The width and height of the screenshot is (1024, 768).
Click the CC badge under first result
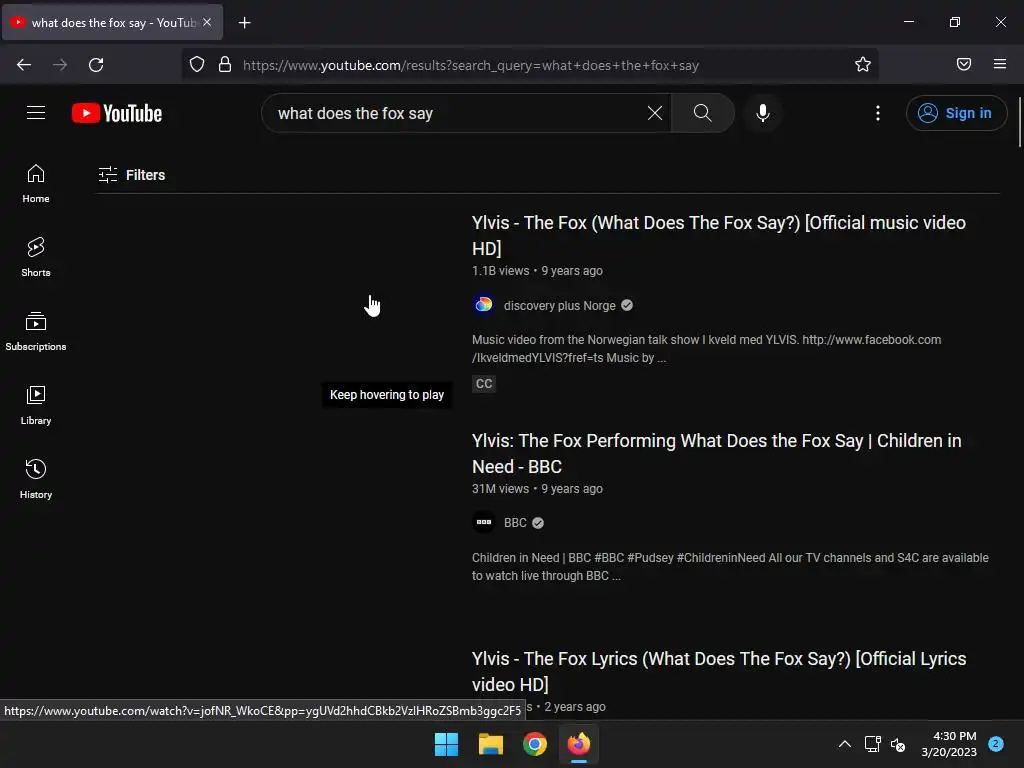pyautogui.click(x=484, y=383)
